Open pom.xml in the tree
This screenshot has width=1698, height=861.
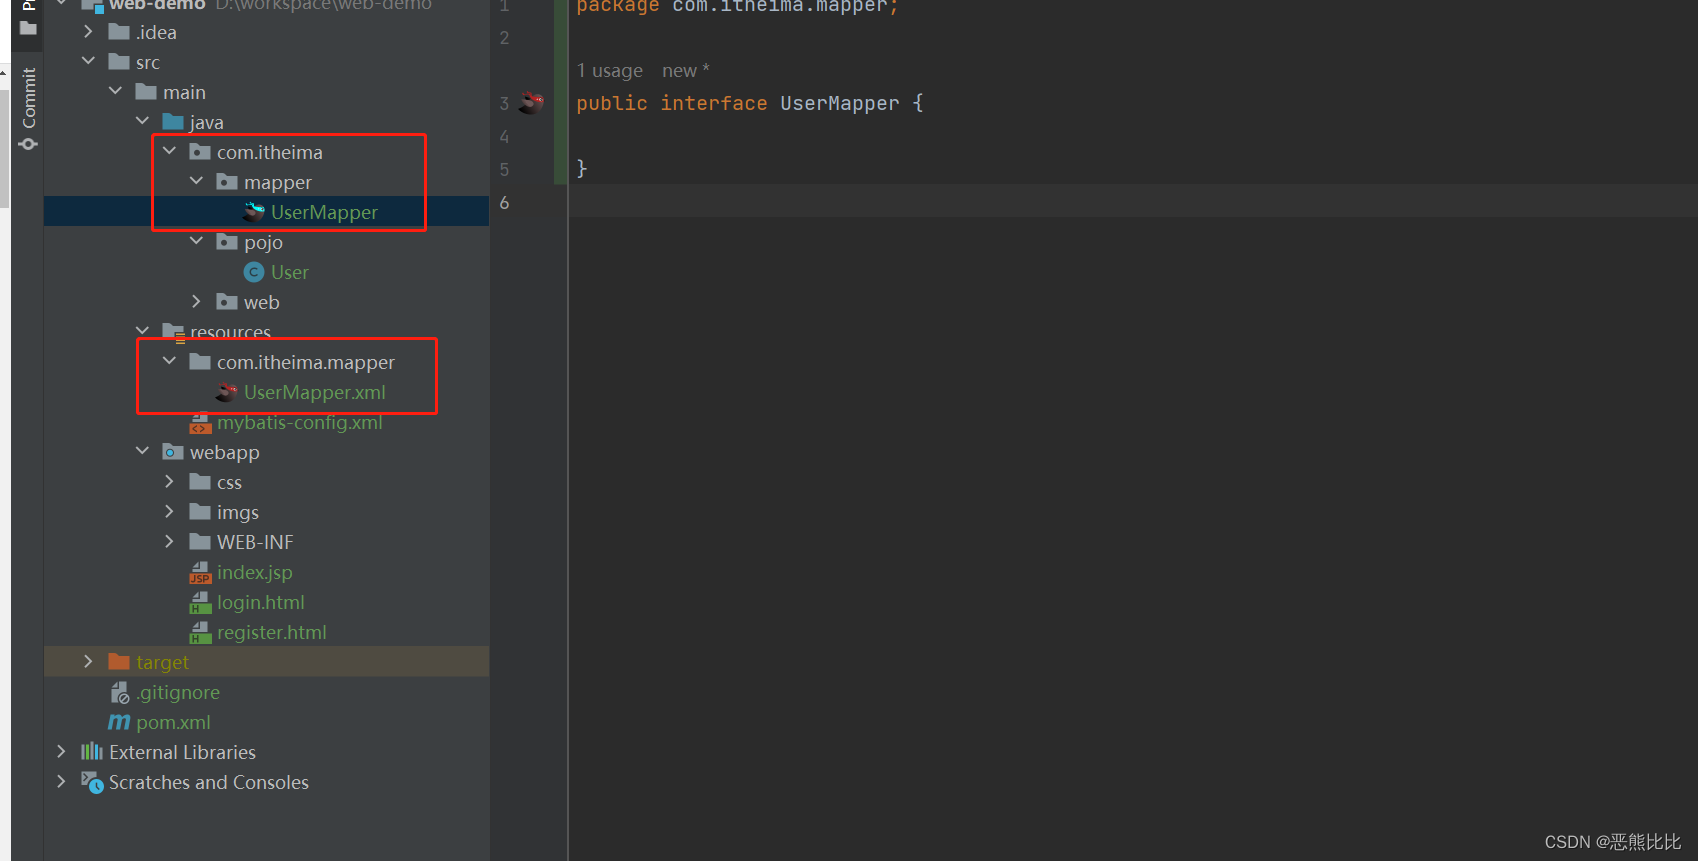click(x=173, y=722)
